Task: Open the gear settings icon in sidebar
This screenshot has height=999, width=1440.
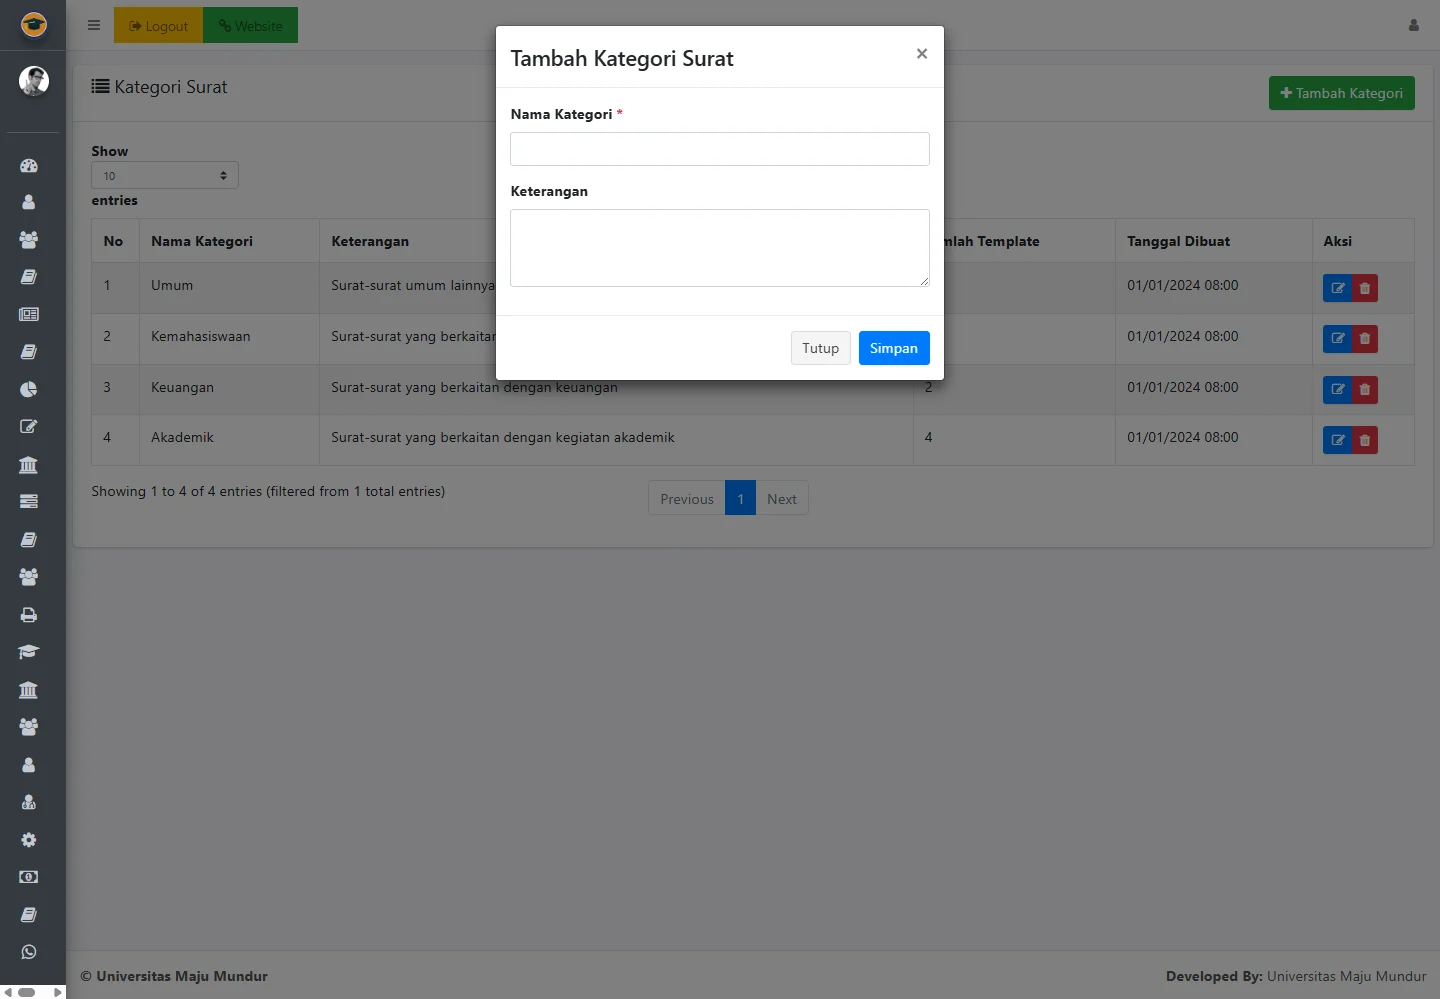Action: [29, 840]
